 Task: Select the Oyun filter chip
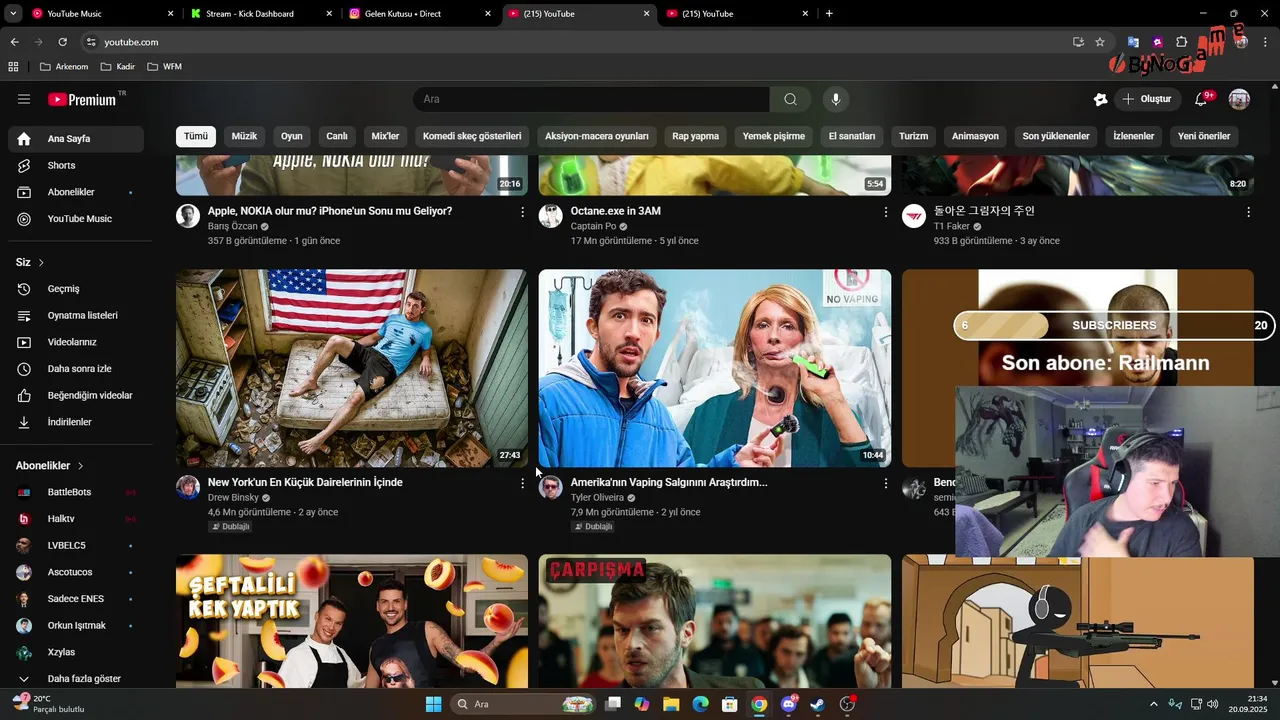(x=292, y=136)
